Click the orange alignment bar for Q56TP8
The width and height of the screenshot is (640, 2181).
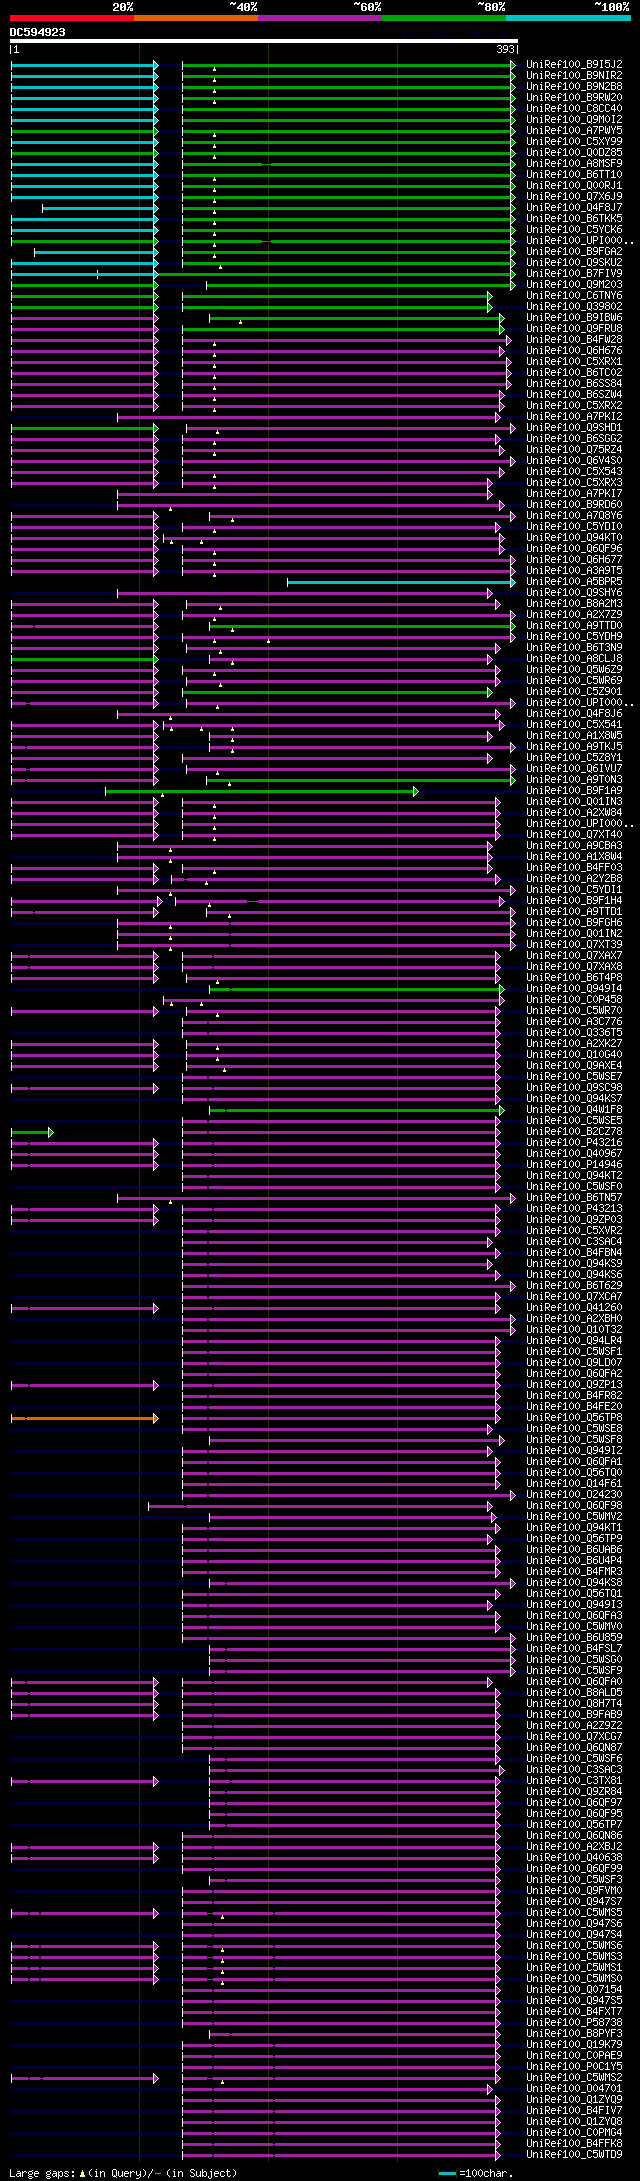[84, 1418]
